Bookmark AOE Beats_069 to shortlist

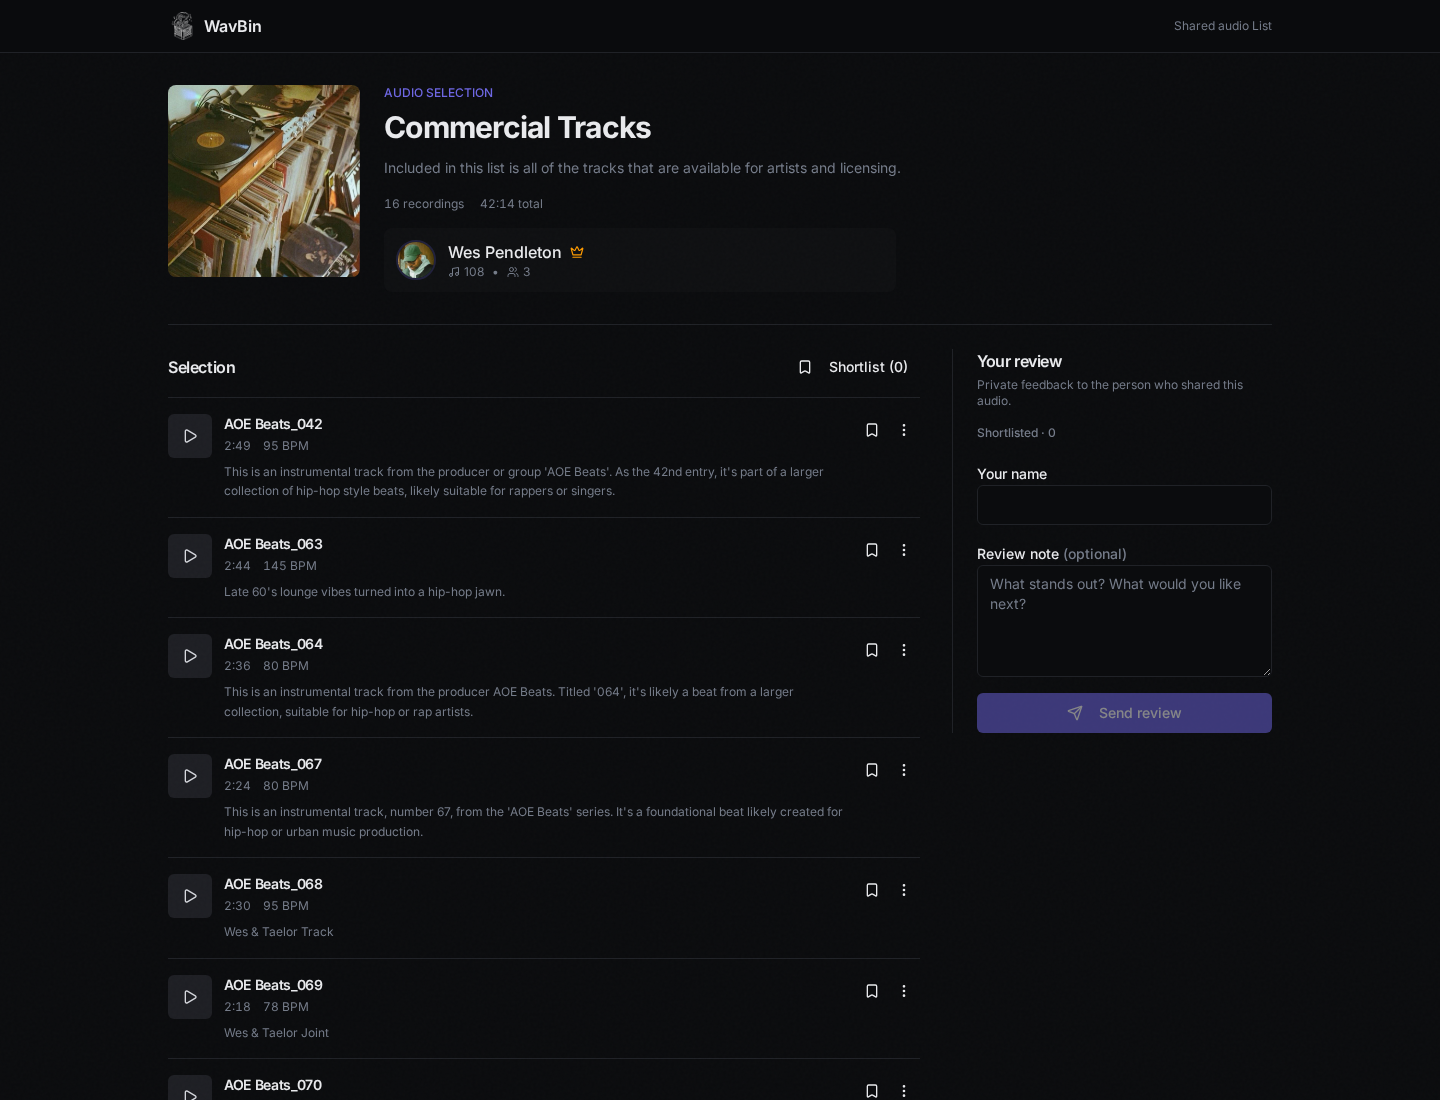click(872, 991)
